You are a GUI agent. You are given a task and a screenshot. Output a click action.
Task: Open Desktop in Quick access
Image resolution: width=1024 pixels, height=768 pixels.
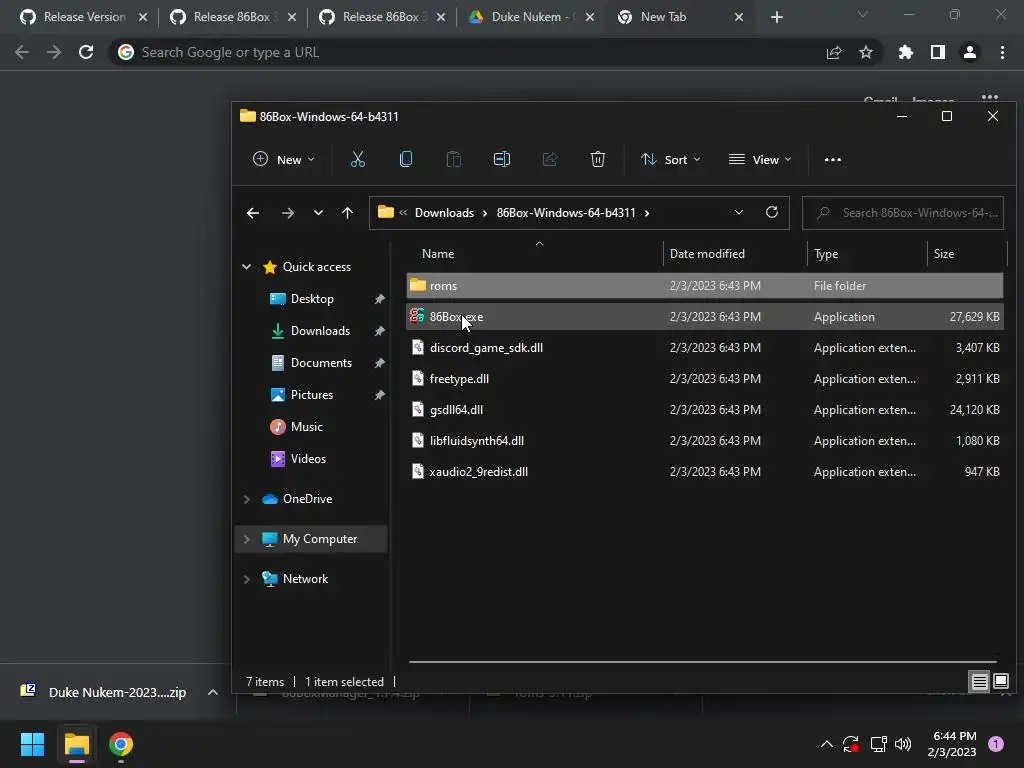(312, 298)
